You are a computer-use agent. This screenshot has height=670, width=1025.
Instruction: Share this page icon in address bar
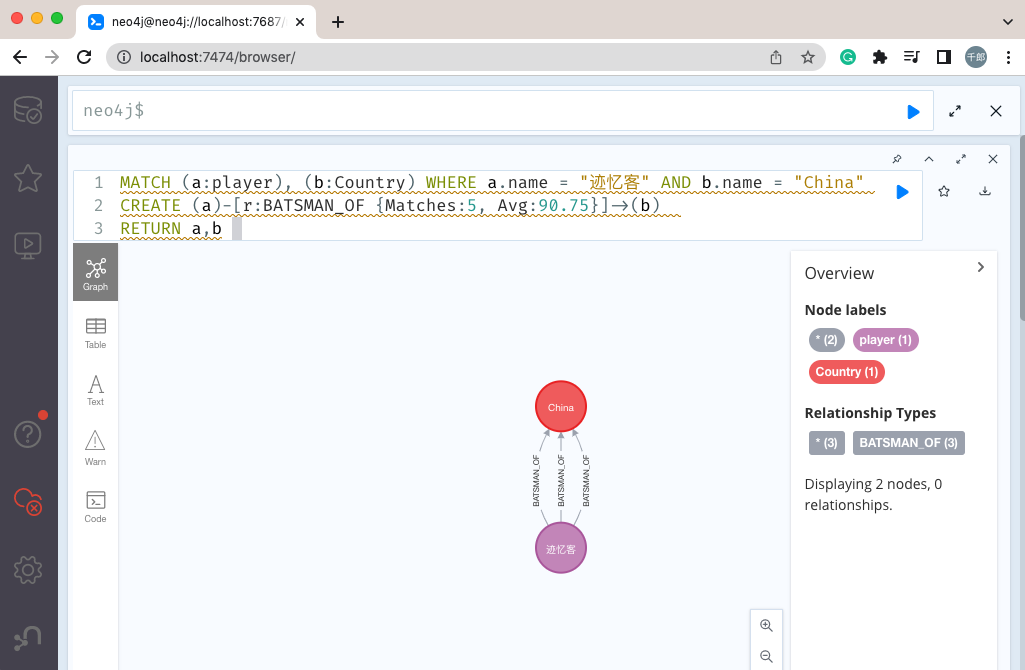776,58
